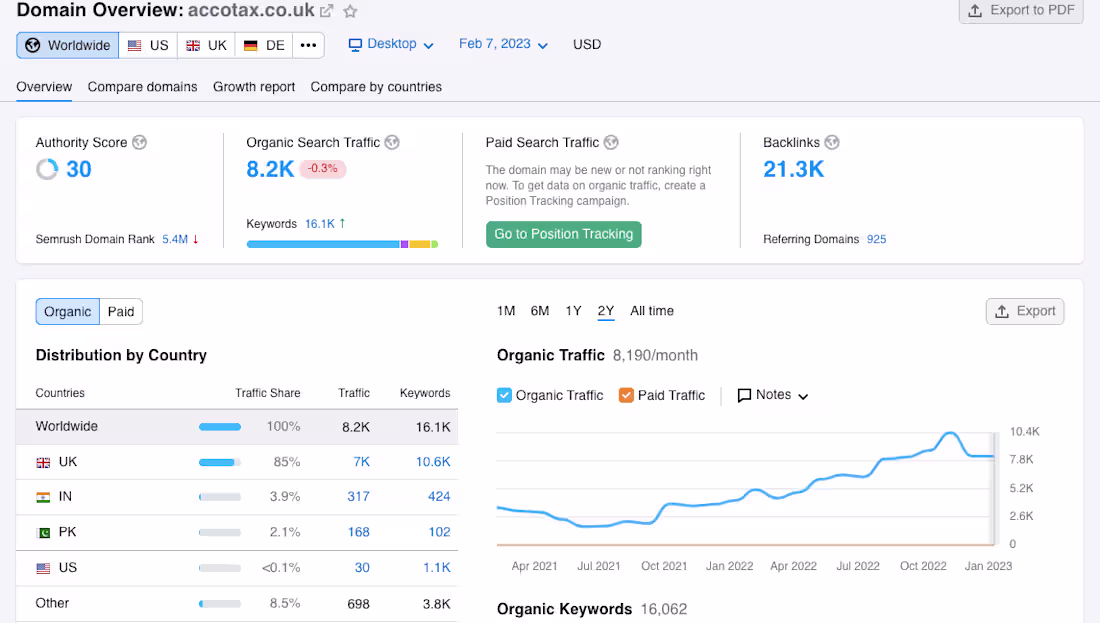Viewport: 1100px width, 623px height.
Task: Click the Backlinks info tooltip icon
Action: pos(831,142)
